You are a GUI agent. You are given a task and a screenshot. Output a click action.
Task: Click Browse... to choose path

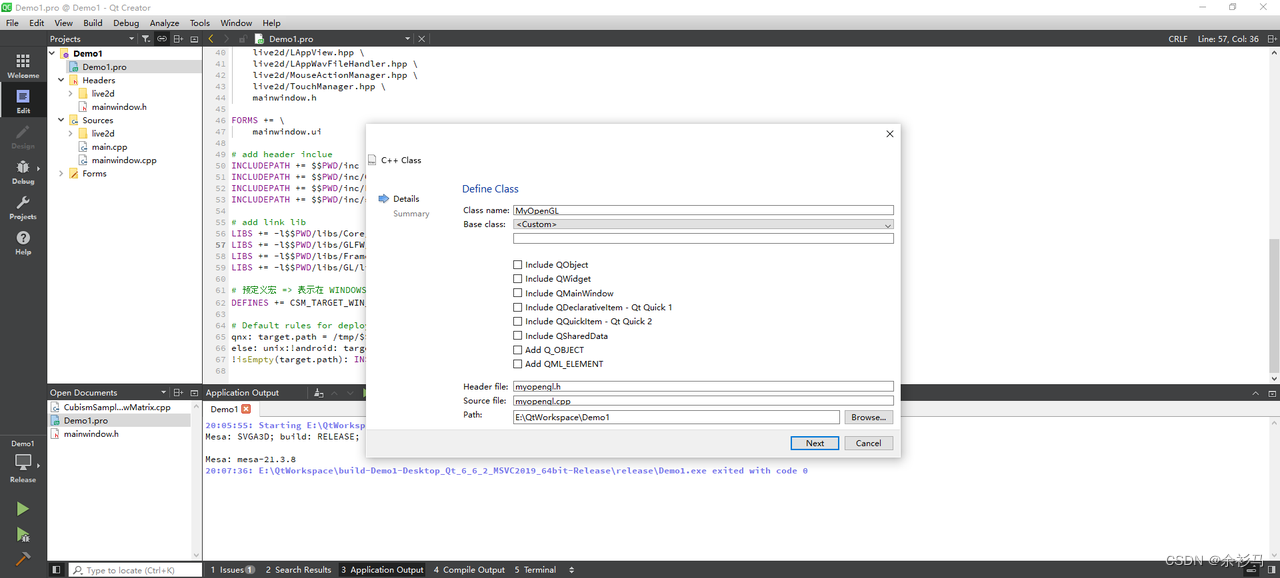[868, 417]
